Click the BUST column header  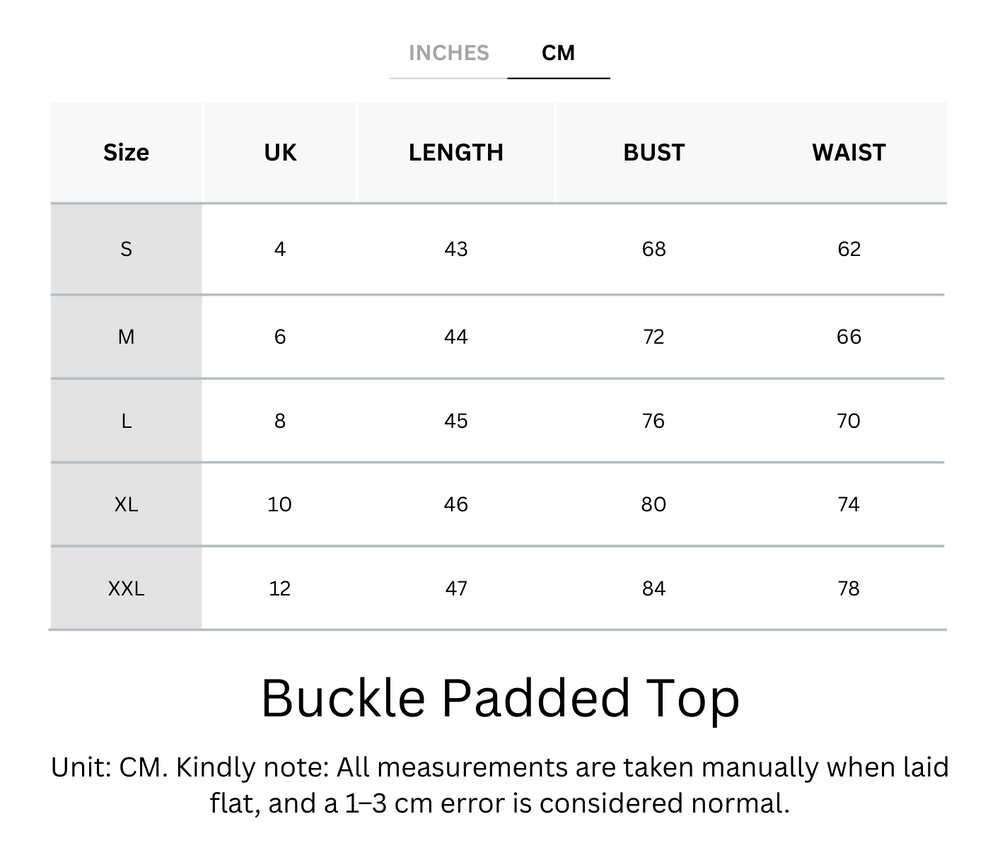tap(653, 152)
